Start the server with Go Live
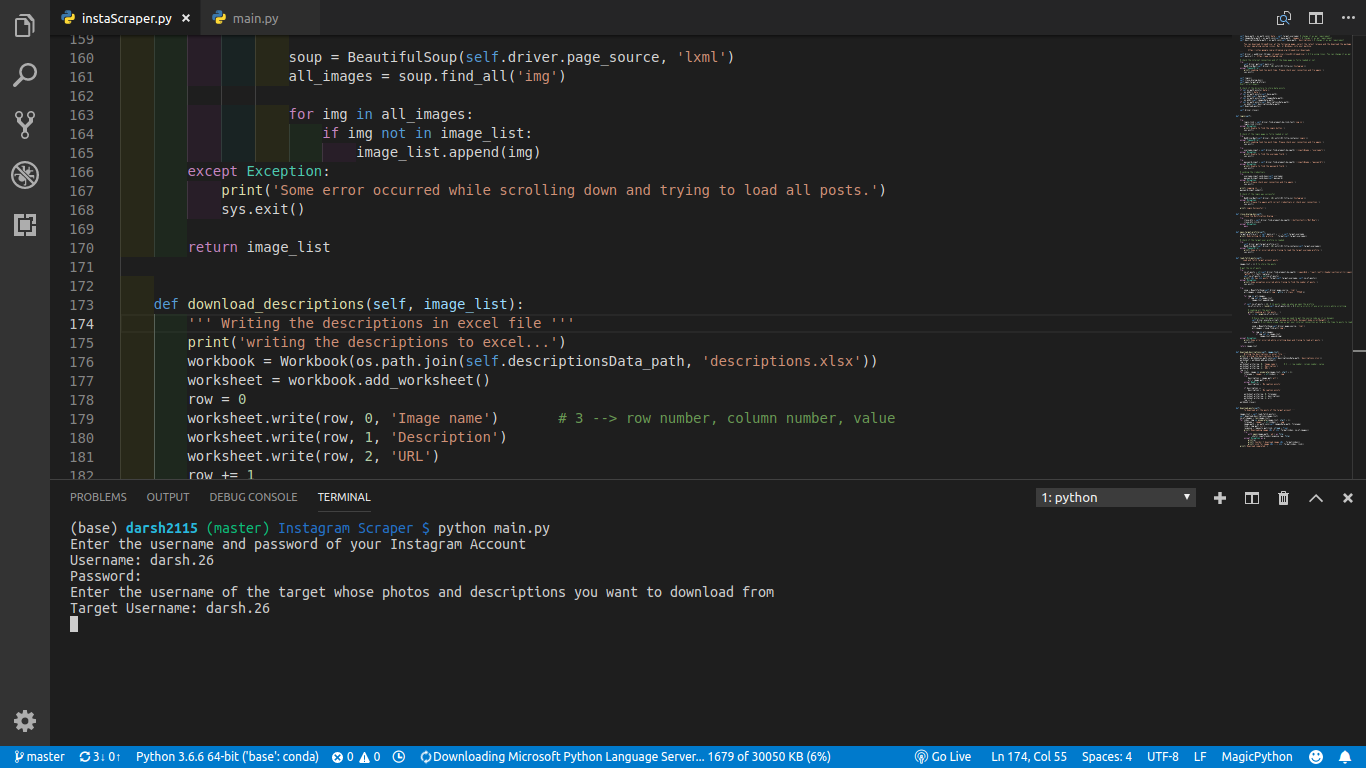The height and width of the screenshot is (768, 1366). coord(941,757)
